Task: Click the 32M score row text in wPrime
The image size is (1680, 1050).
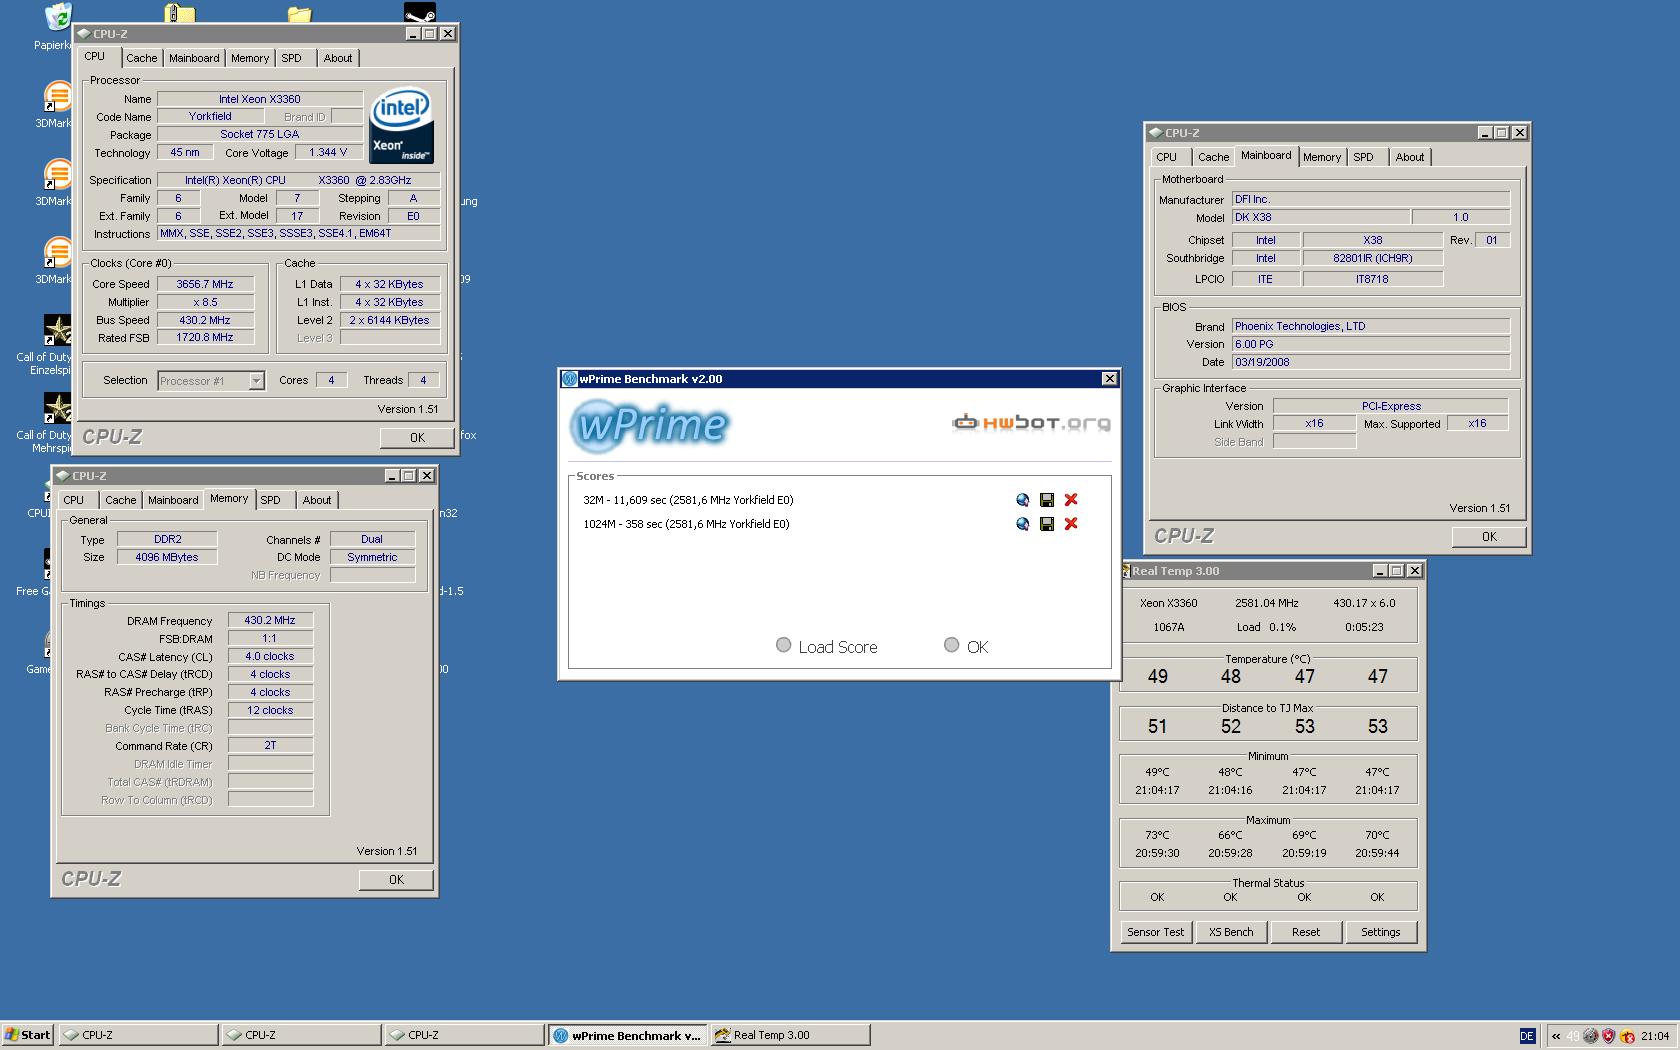Action: [688, 500]
